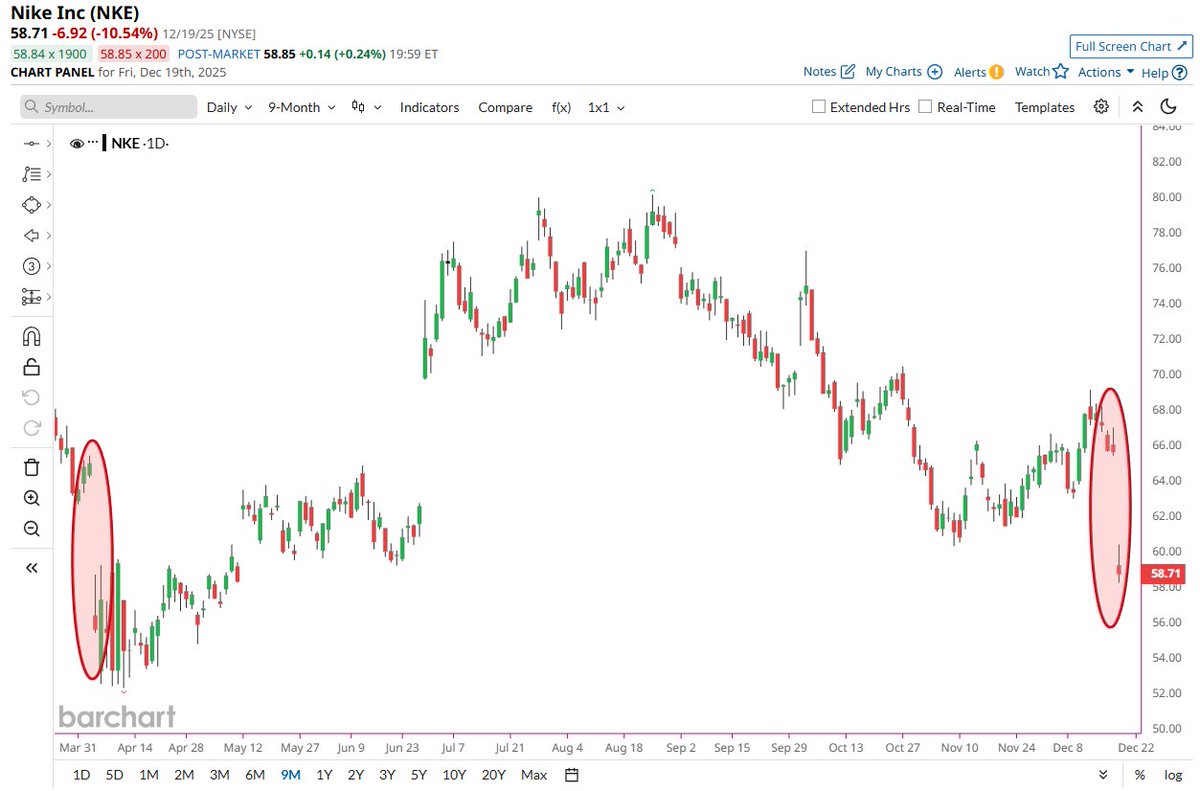Select the 3M time range
This screenshot has width=1200, height=791.
click(219, 775)
